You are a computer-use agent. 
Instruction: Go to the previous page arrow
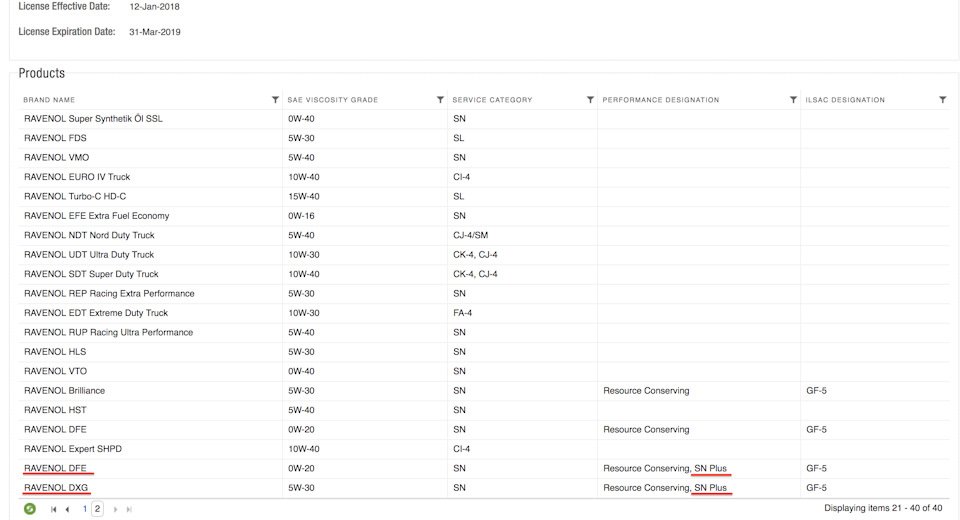(67, 509)
